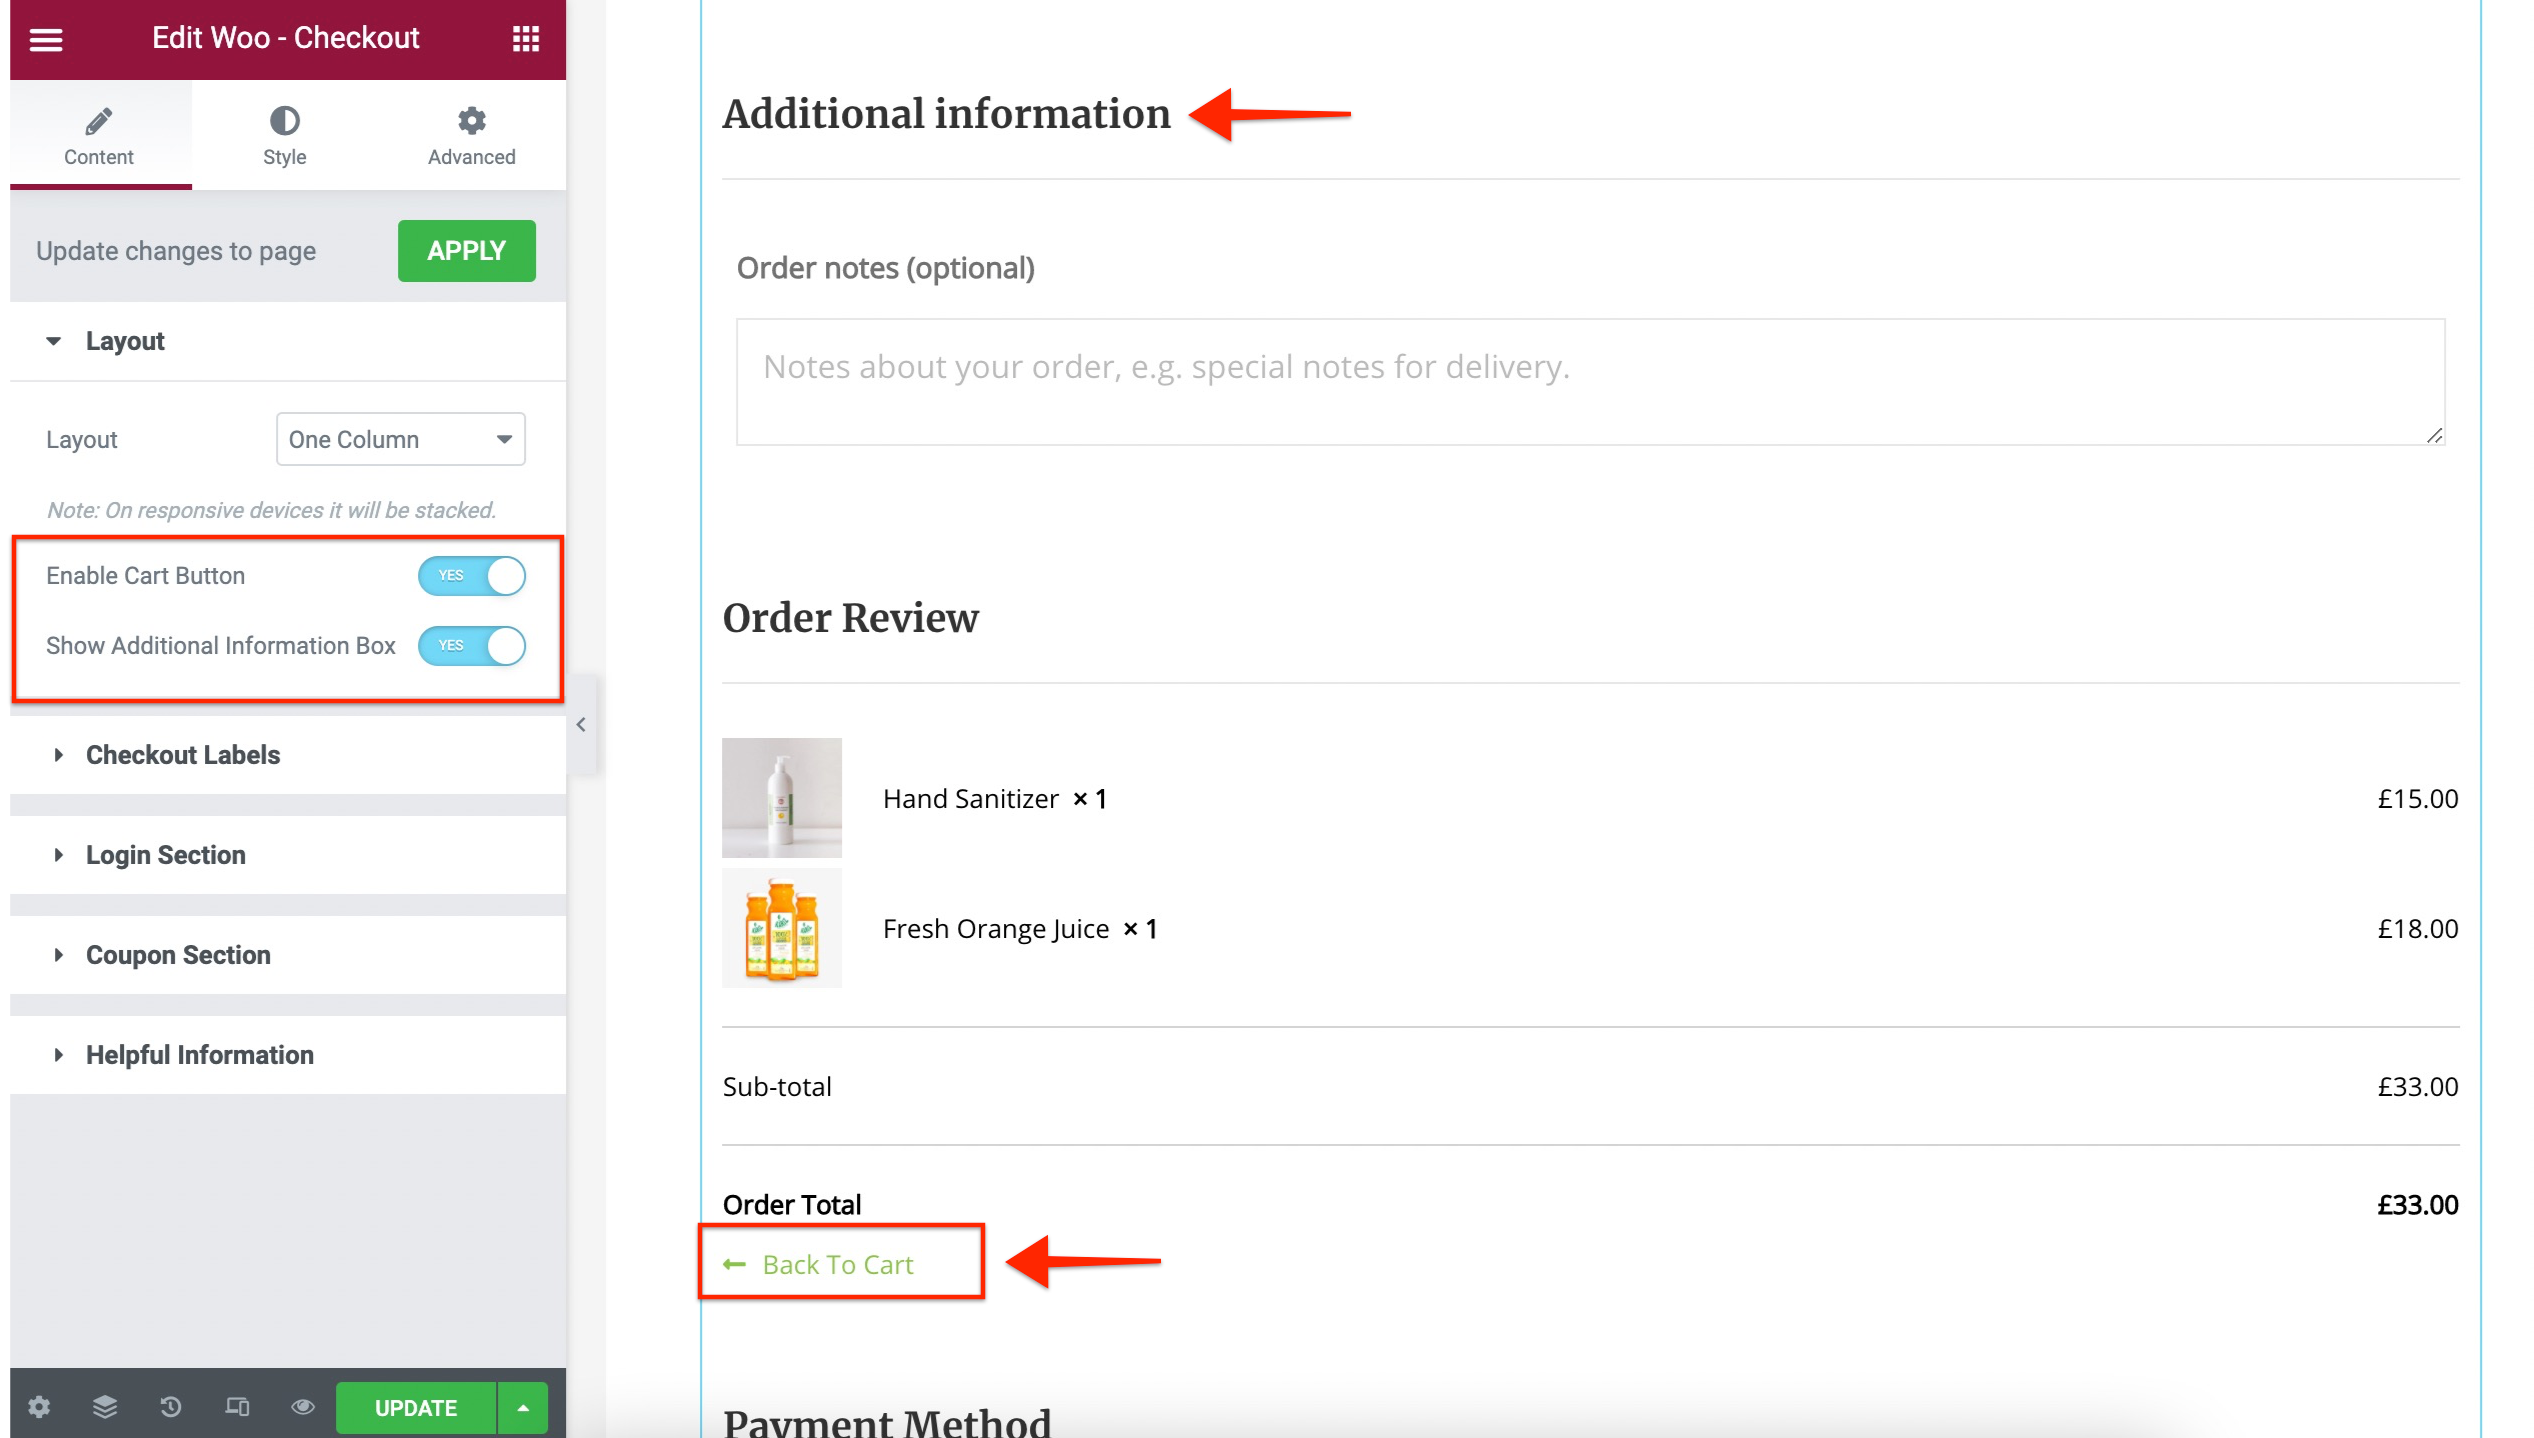Open Responsive Mode icon
The image size is (2534, 1438).
coord(237,1407)
